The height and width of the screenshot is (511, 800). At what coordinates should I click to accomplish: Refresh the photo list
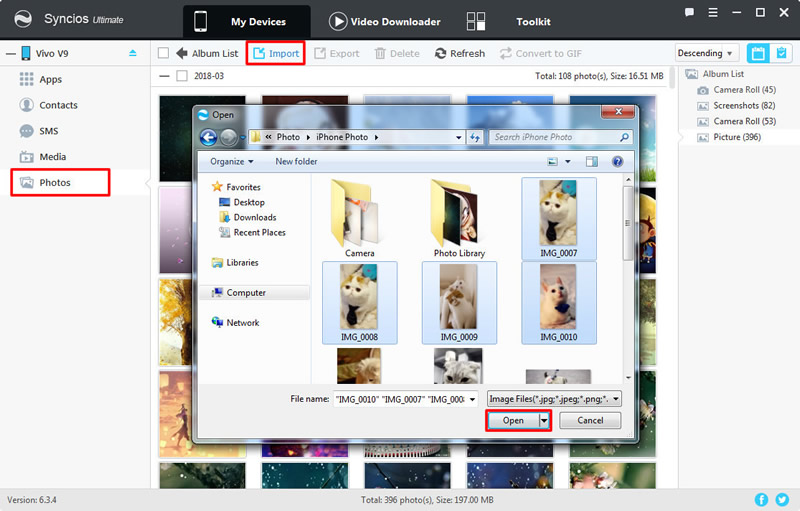(460, 54)
